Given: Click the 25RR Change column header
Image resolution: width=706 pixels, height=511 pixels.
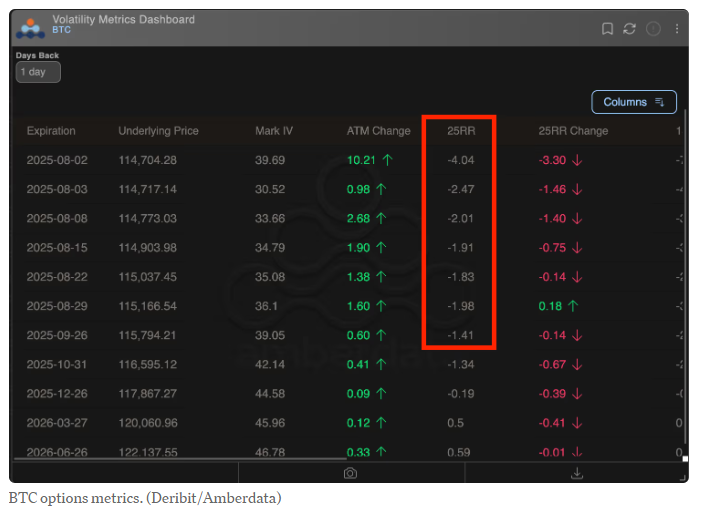Looking at the screenshot, I should point(573,131).
